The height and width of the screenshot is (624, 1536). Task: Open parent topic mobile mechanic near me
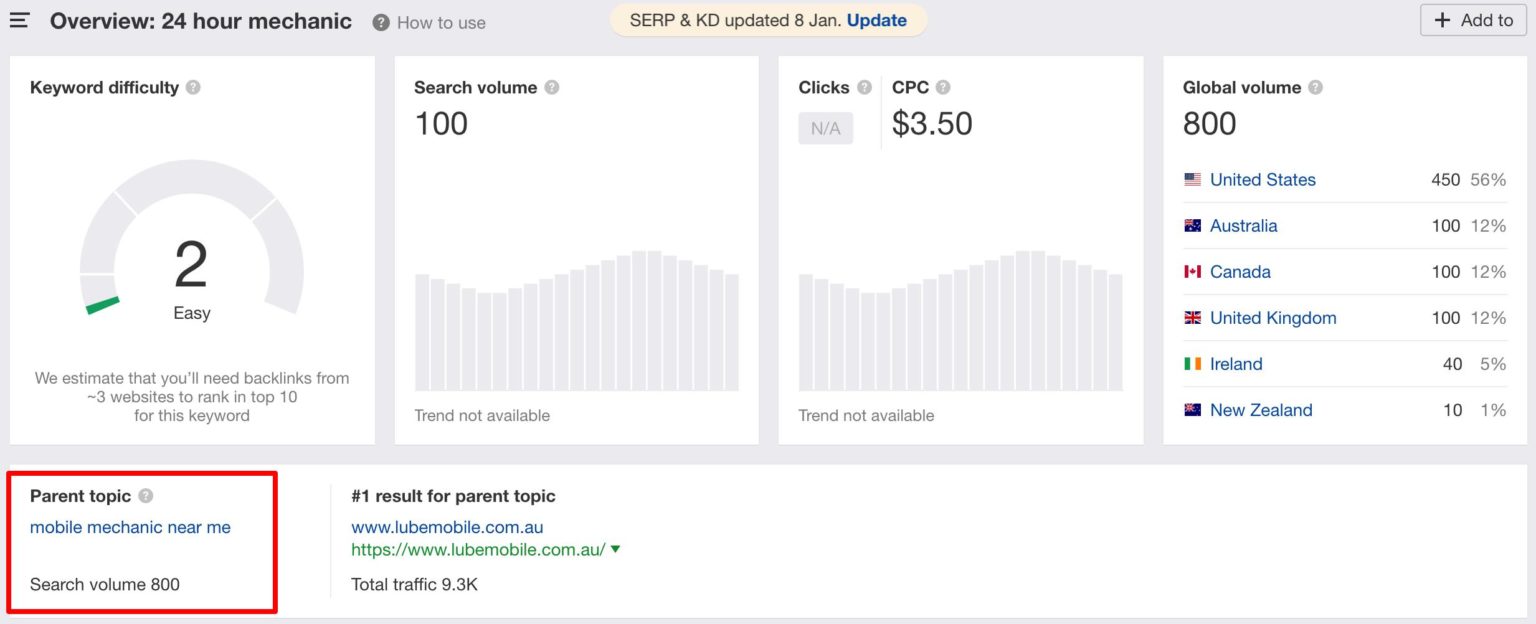pyautogui.click(x=130, y=527)
